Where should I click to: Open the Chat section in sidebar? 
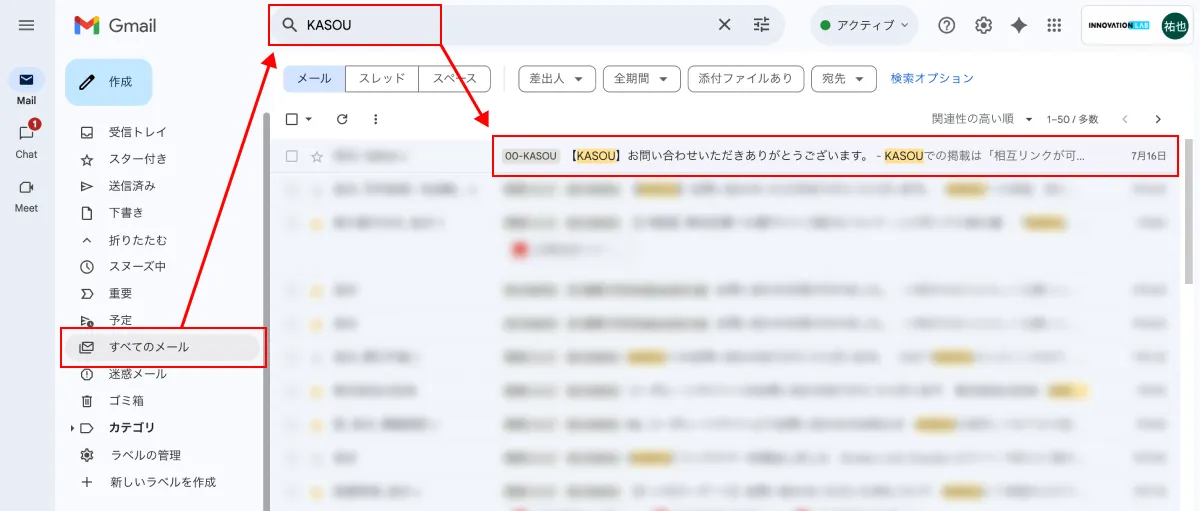pyautogui.click(x=27, y=140)
